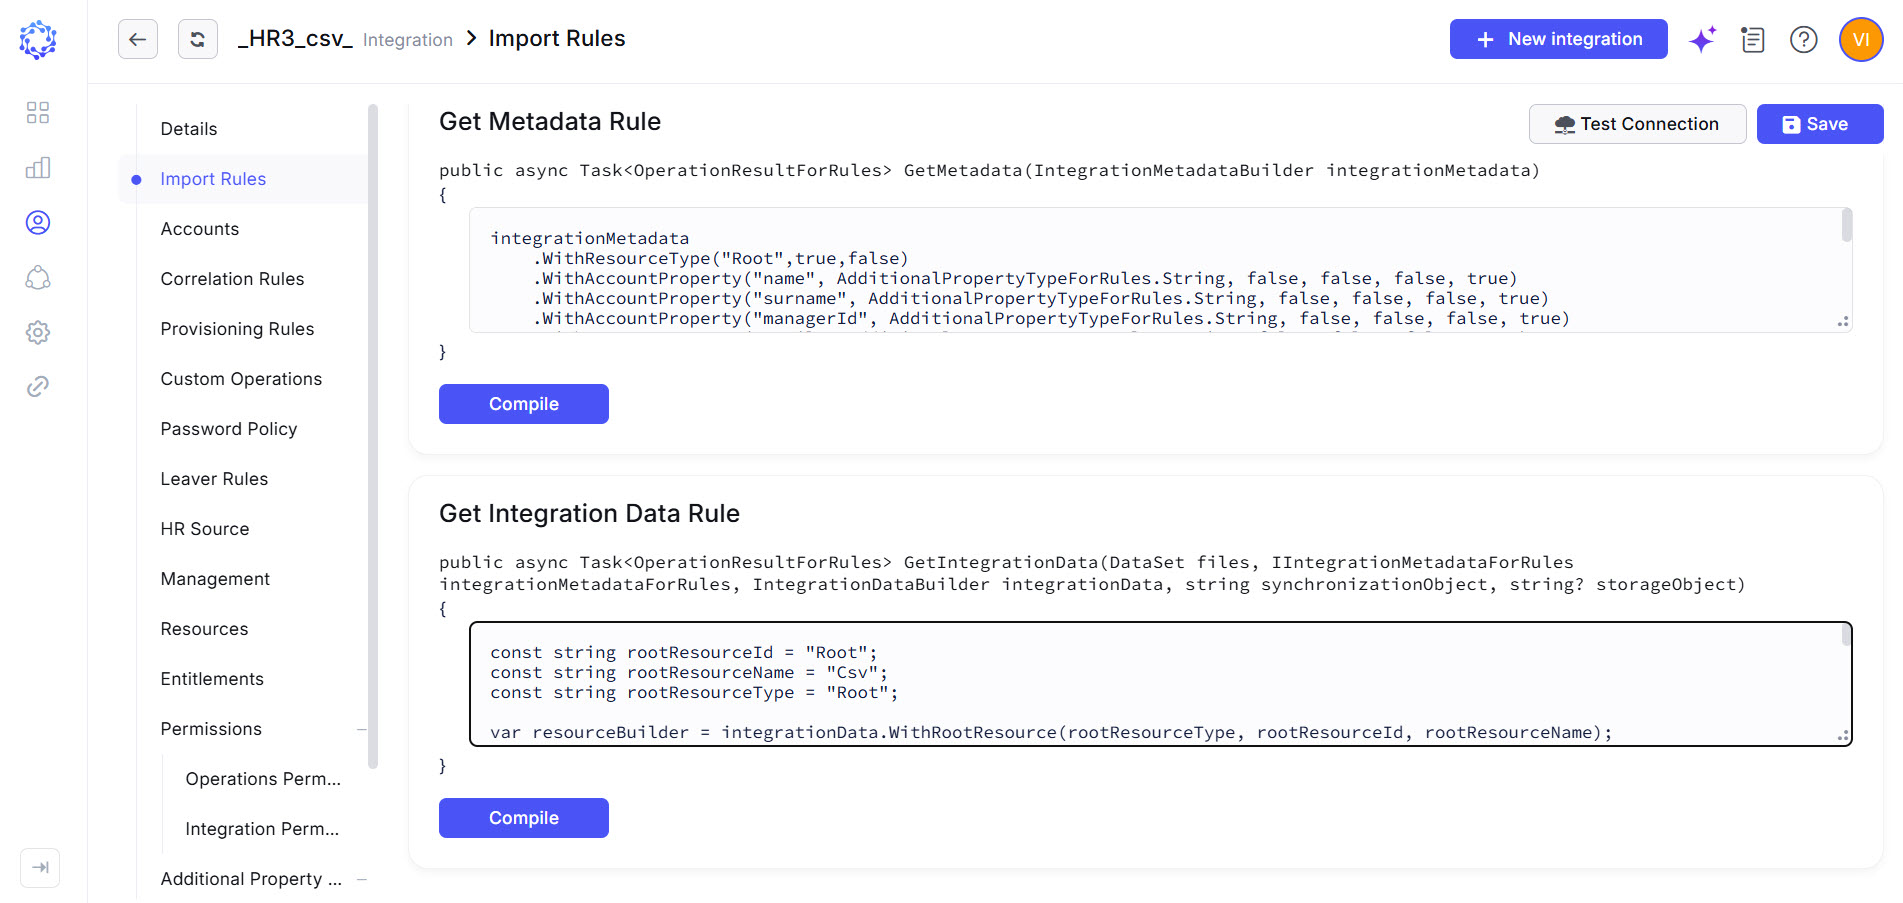Screen dimensions: 1903x903
Task: Click into Get Metadata Rule code editor
Action: [1160, 270]
